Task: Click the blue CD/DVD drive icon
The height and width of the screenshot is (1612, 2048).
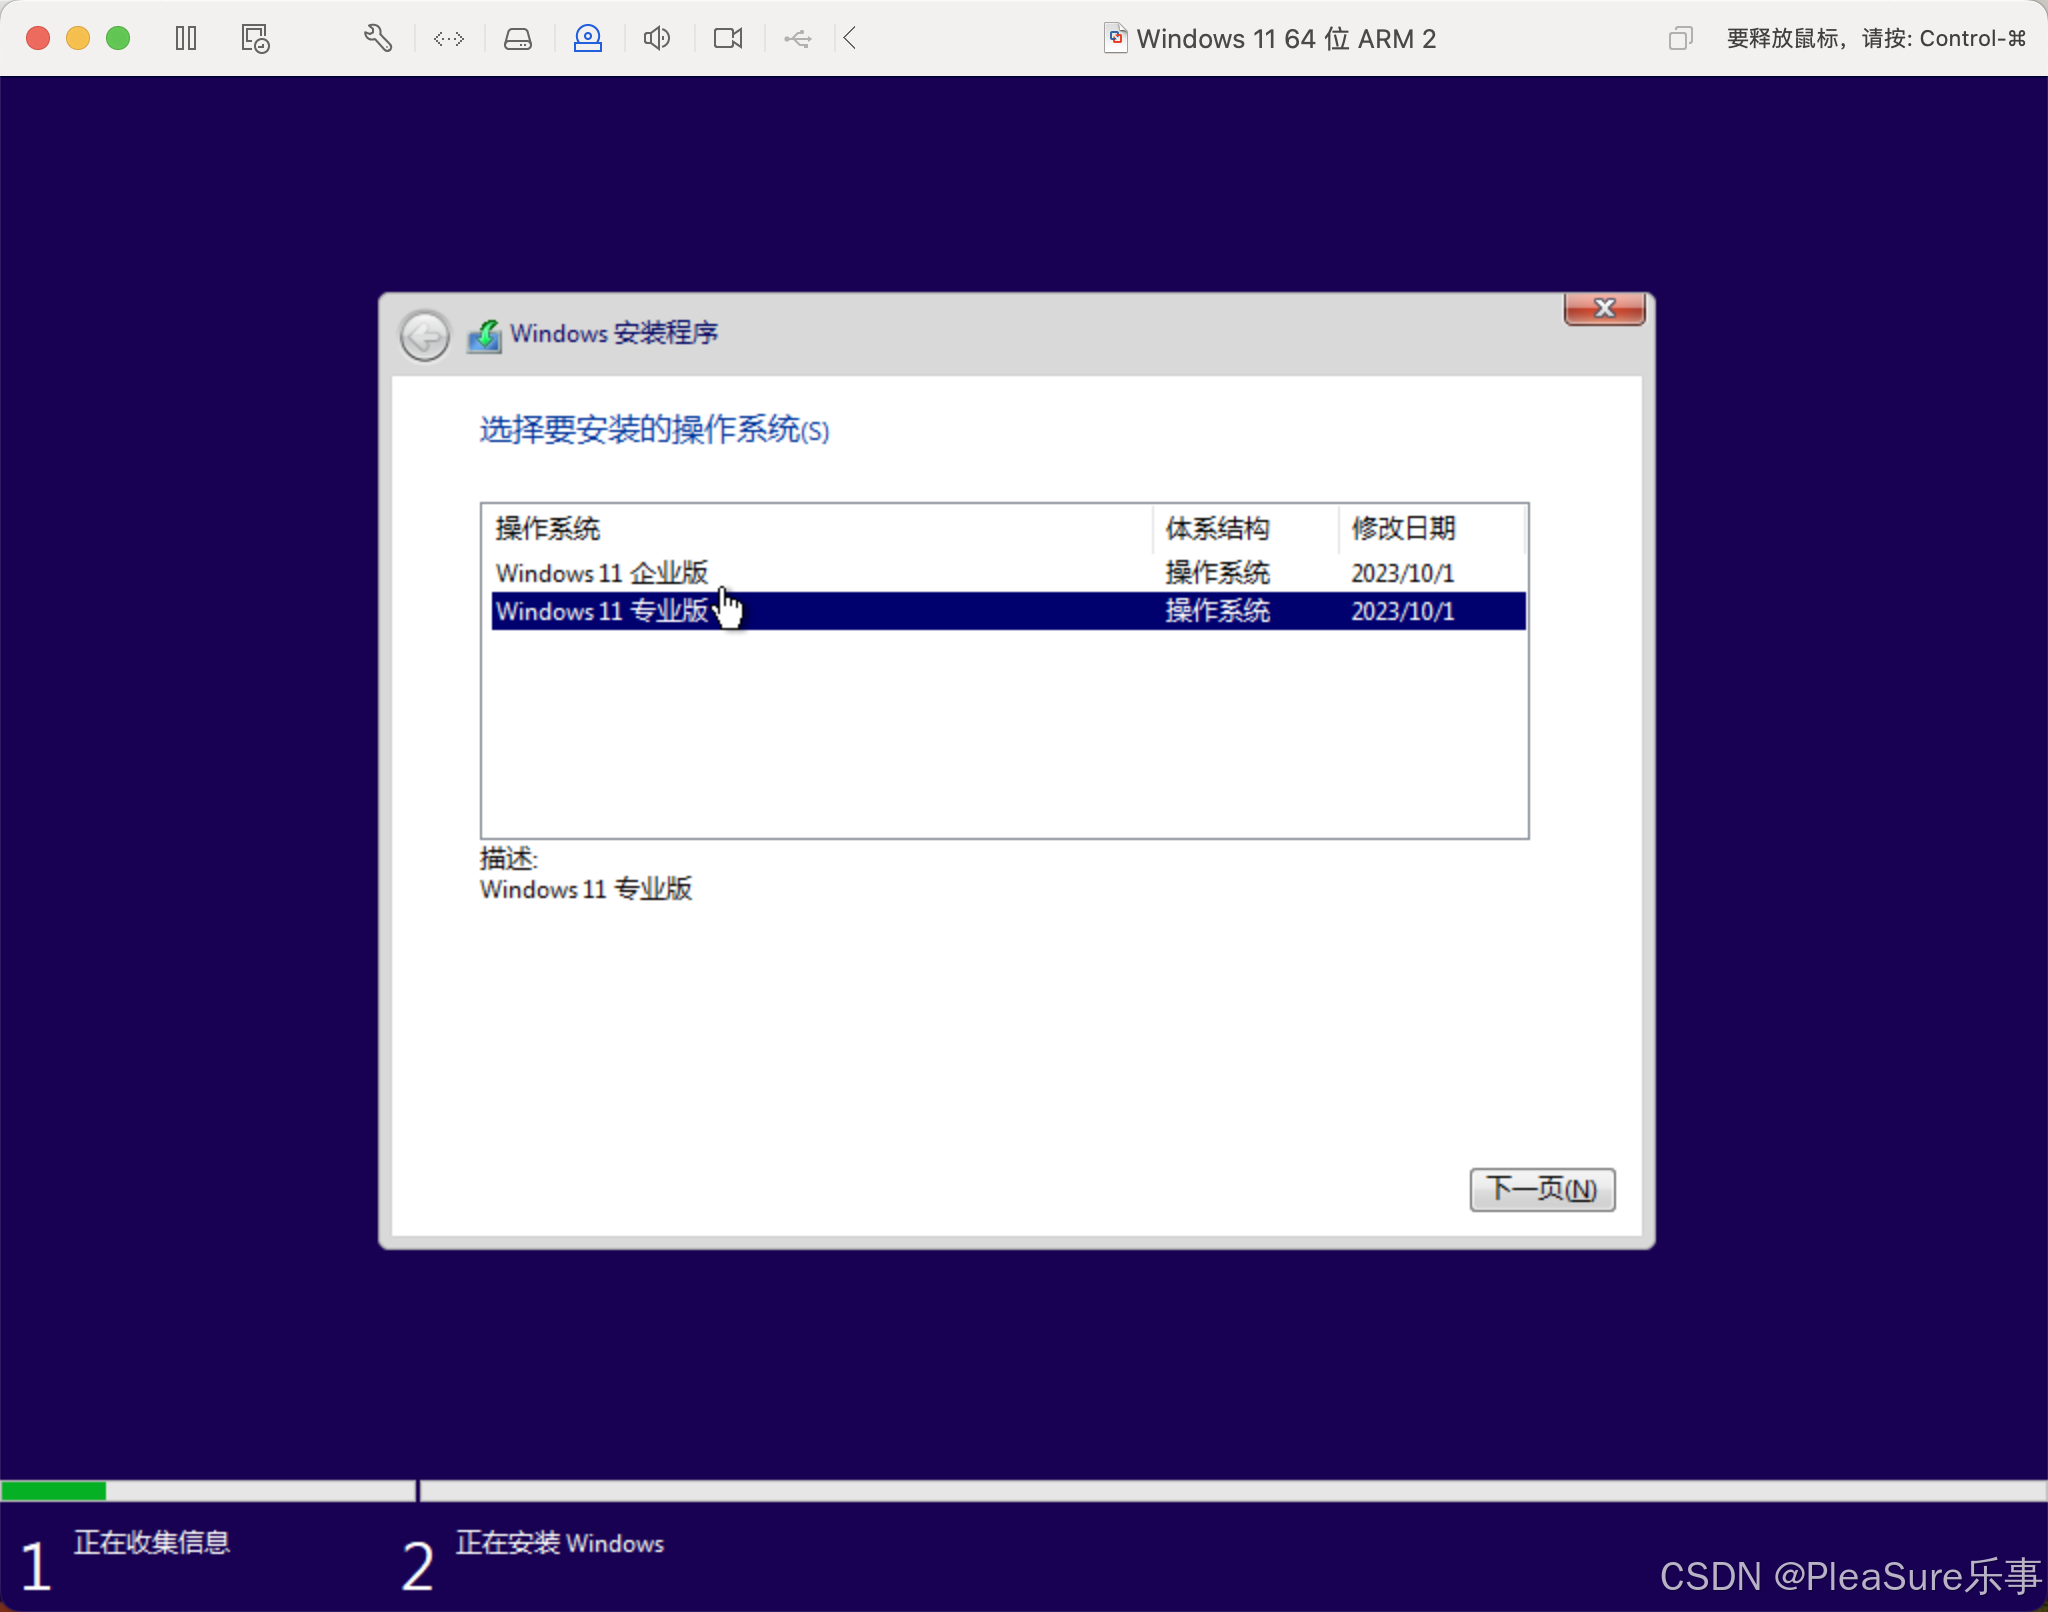Action: pos(588,39)
